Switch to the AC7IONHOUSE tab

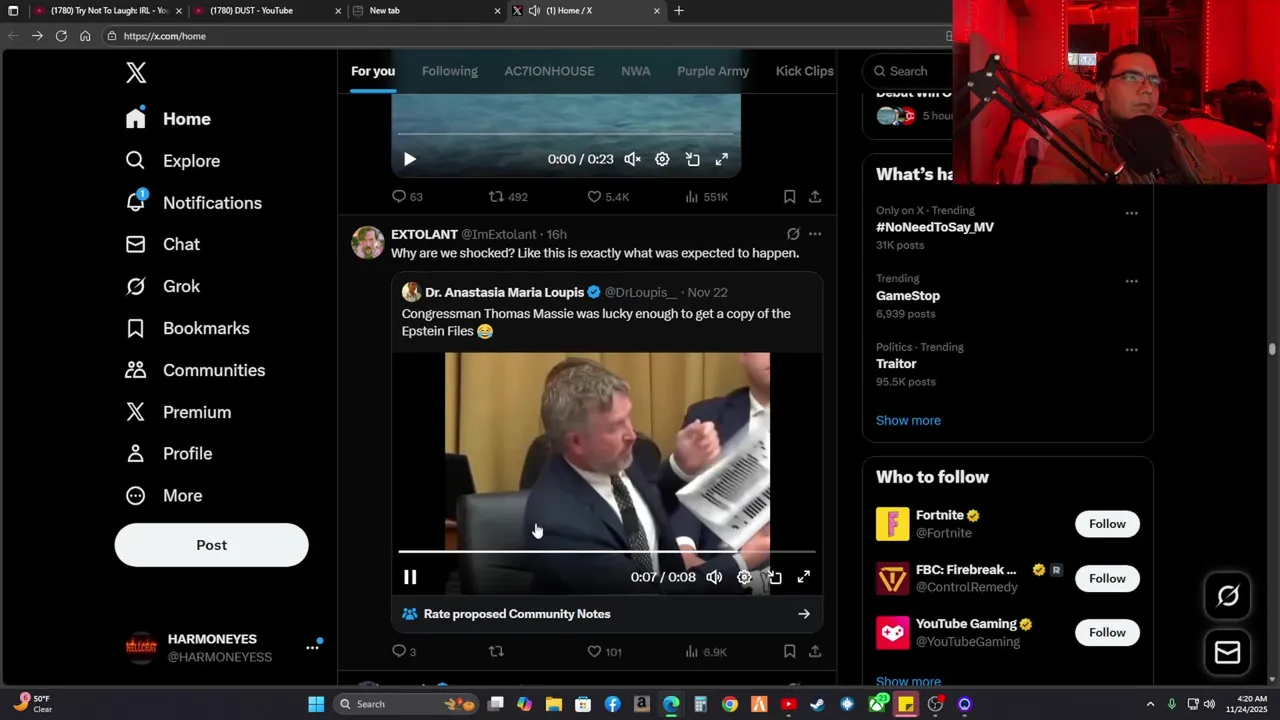click(x=549, y=71)
